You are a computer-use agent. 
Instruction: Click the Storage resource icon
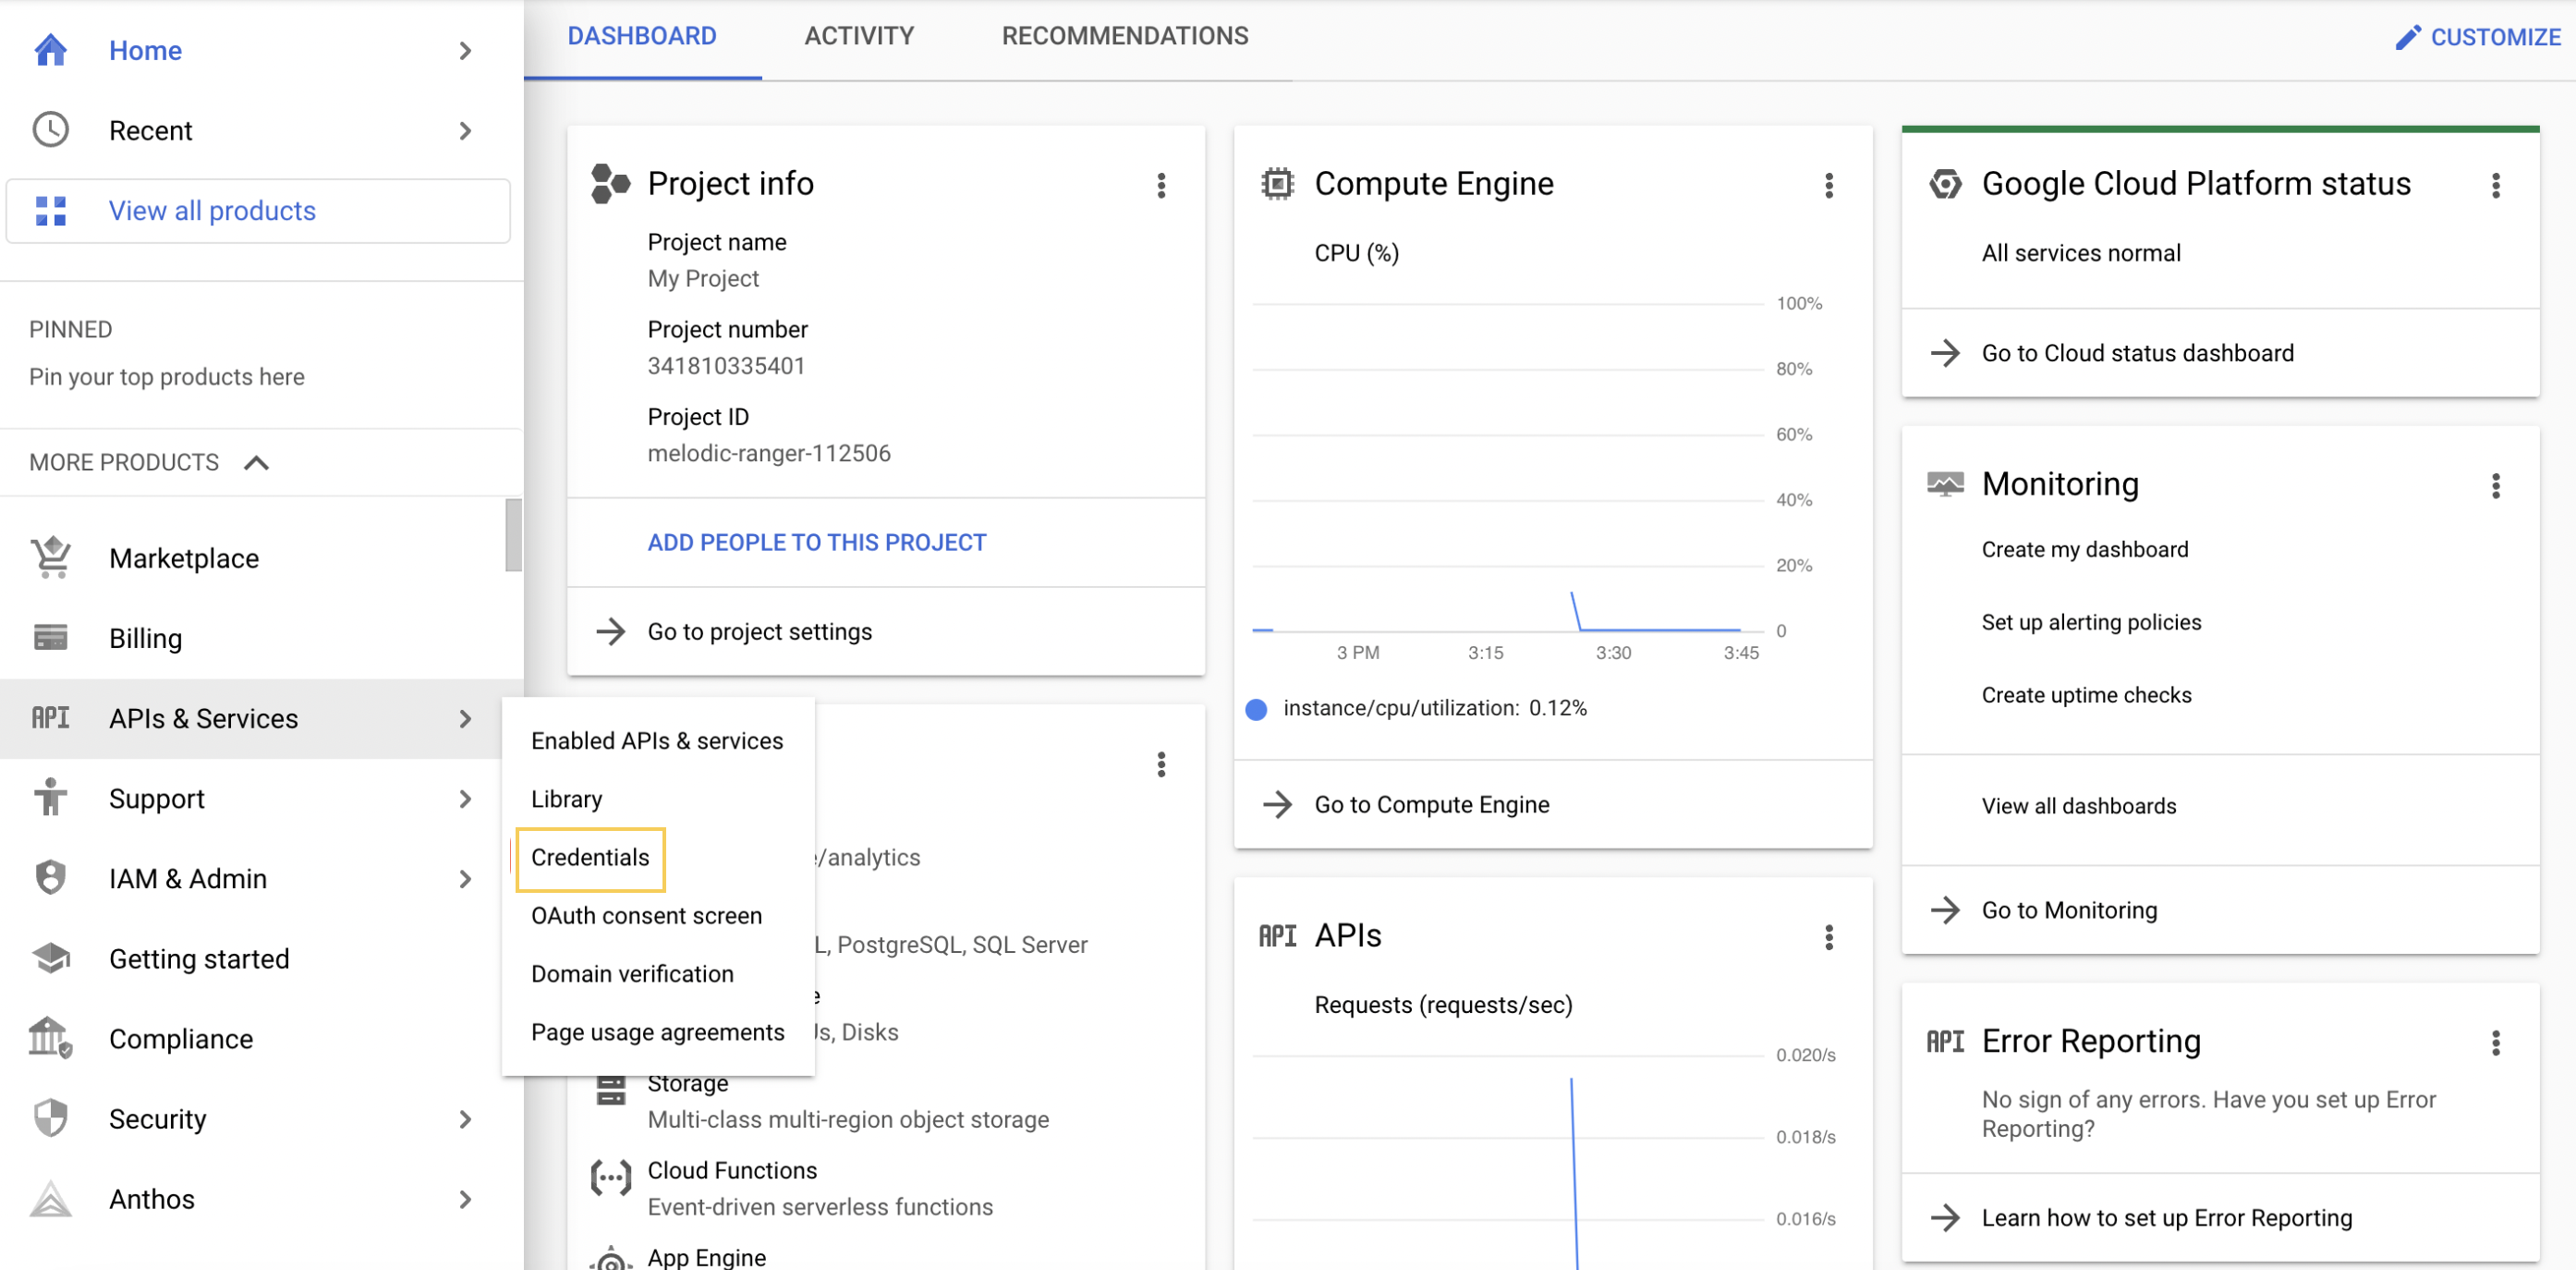[x=610, y=1090]
